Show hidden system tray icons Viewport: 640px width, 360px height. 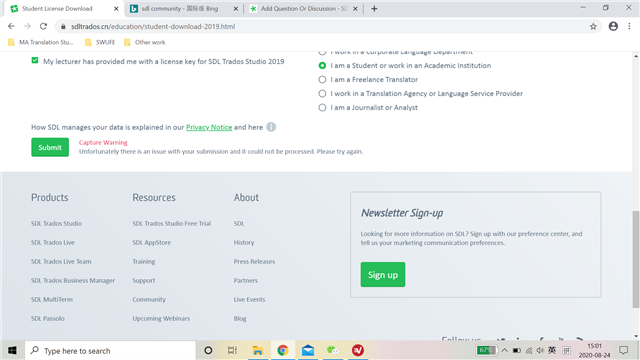click(504, 350)
